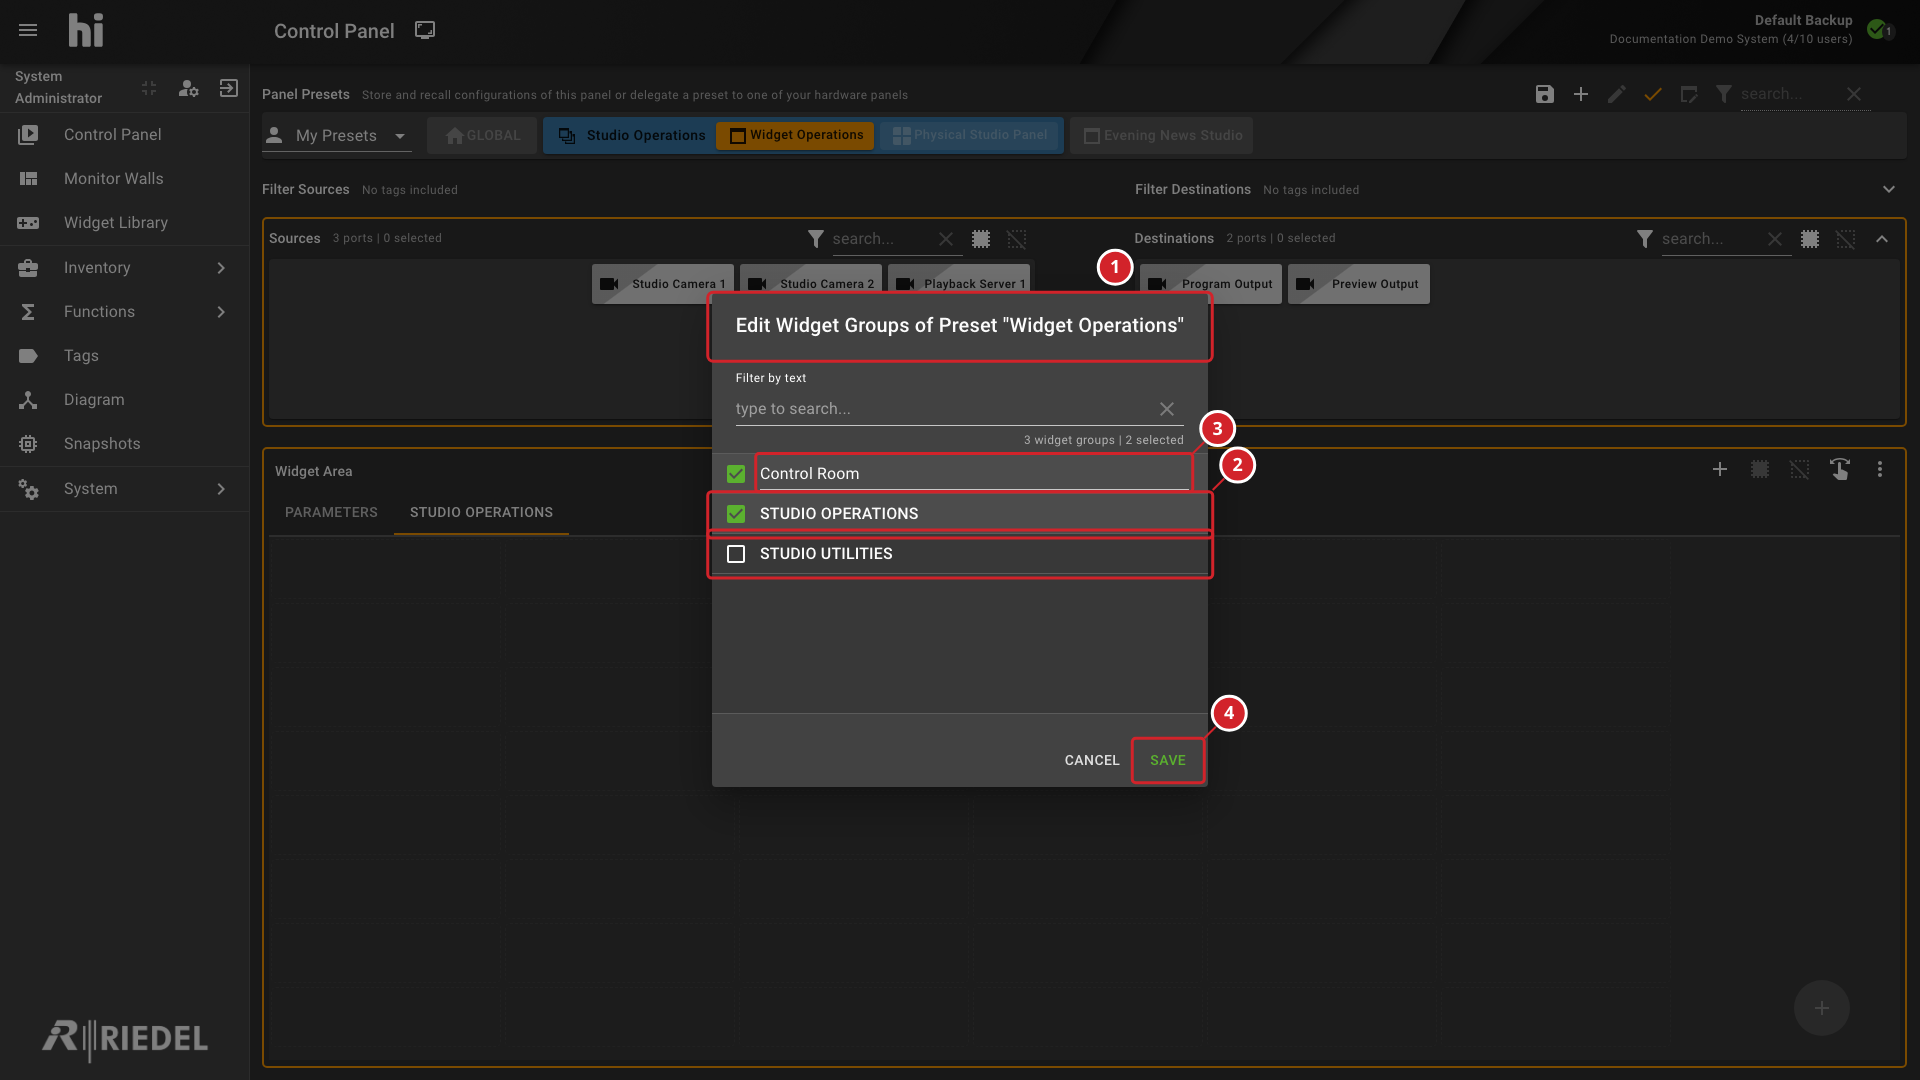Screen dimensions: 1920x1080
Task: Click the touch-hand icon in Widget Area
Action: (1840, 469)
